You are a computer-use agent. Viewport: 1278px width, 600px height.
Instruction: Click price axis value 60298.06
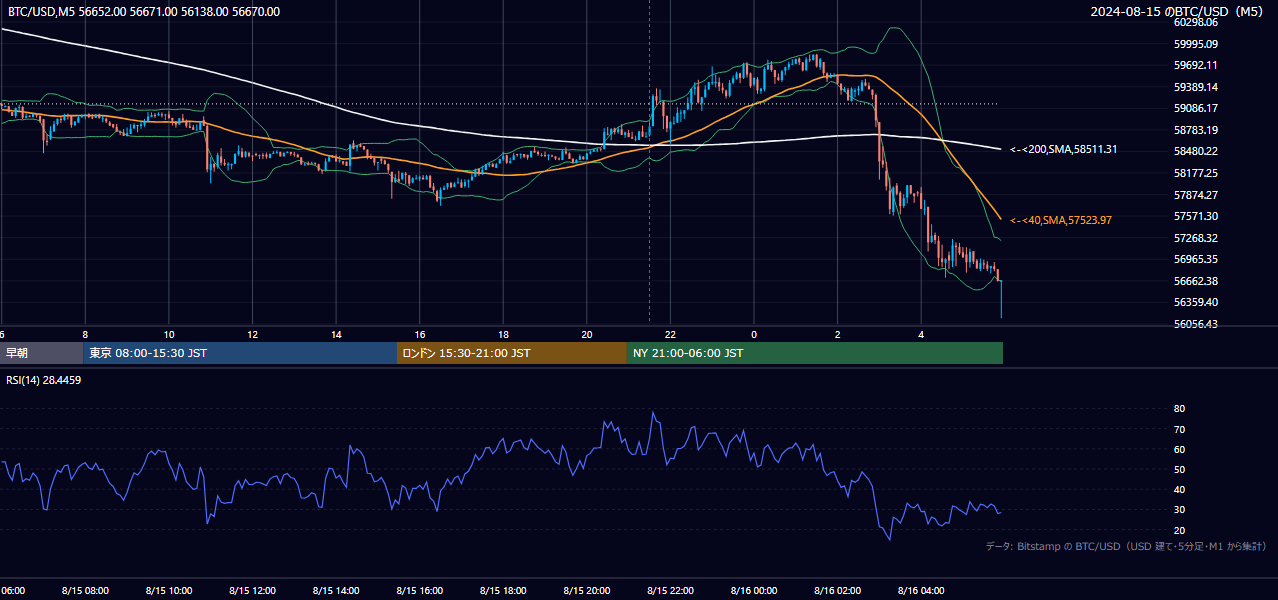[x=1196, y=22]
